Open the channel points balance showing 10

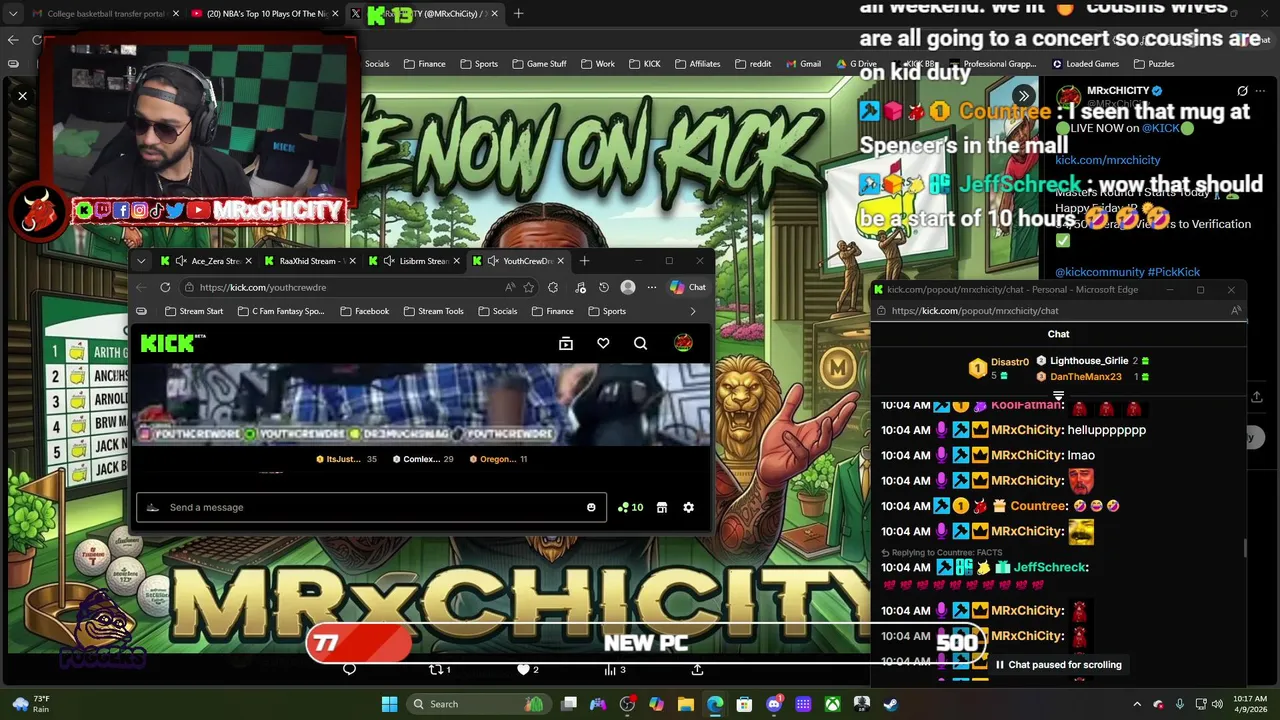(630, 507)
